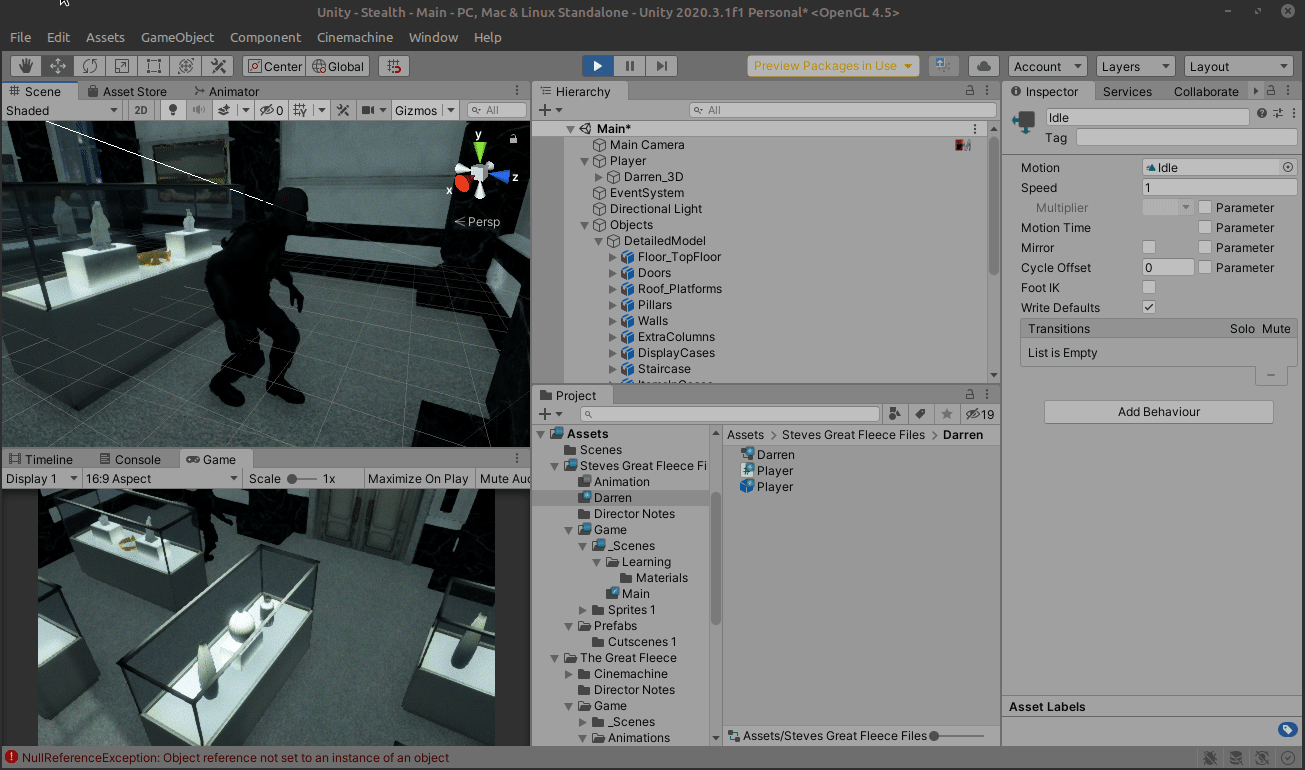Select the Transform tool in toolbar
1305x770 pixels.
pos(186,66)
